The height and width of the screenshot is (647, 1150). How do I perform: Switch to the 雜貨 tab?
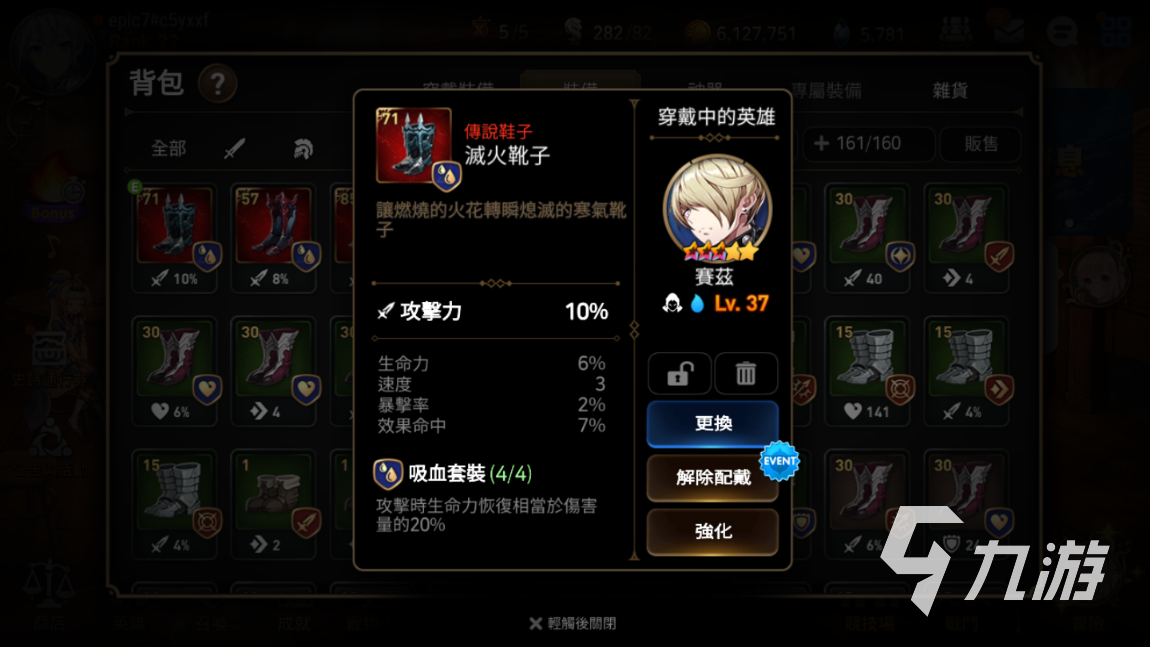tap(950, 90)
